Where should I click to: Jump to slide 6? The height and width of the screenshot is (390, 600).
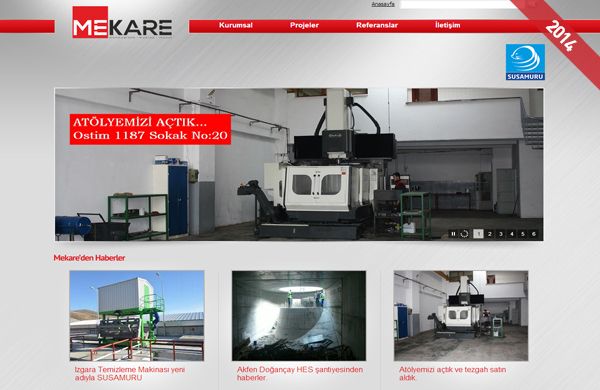coord(534,234)
